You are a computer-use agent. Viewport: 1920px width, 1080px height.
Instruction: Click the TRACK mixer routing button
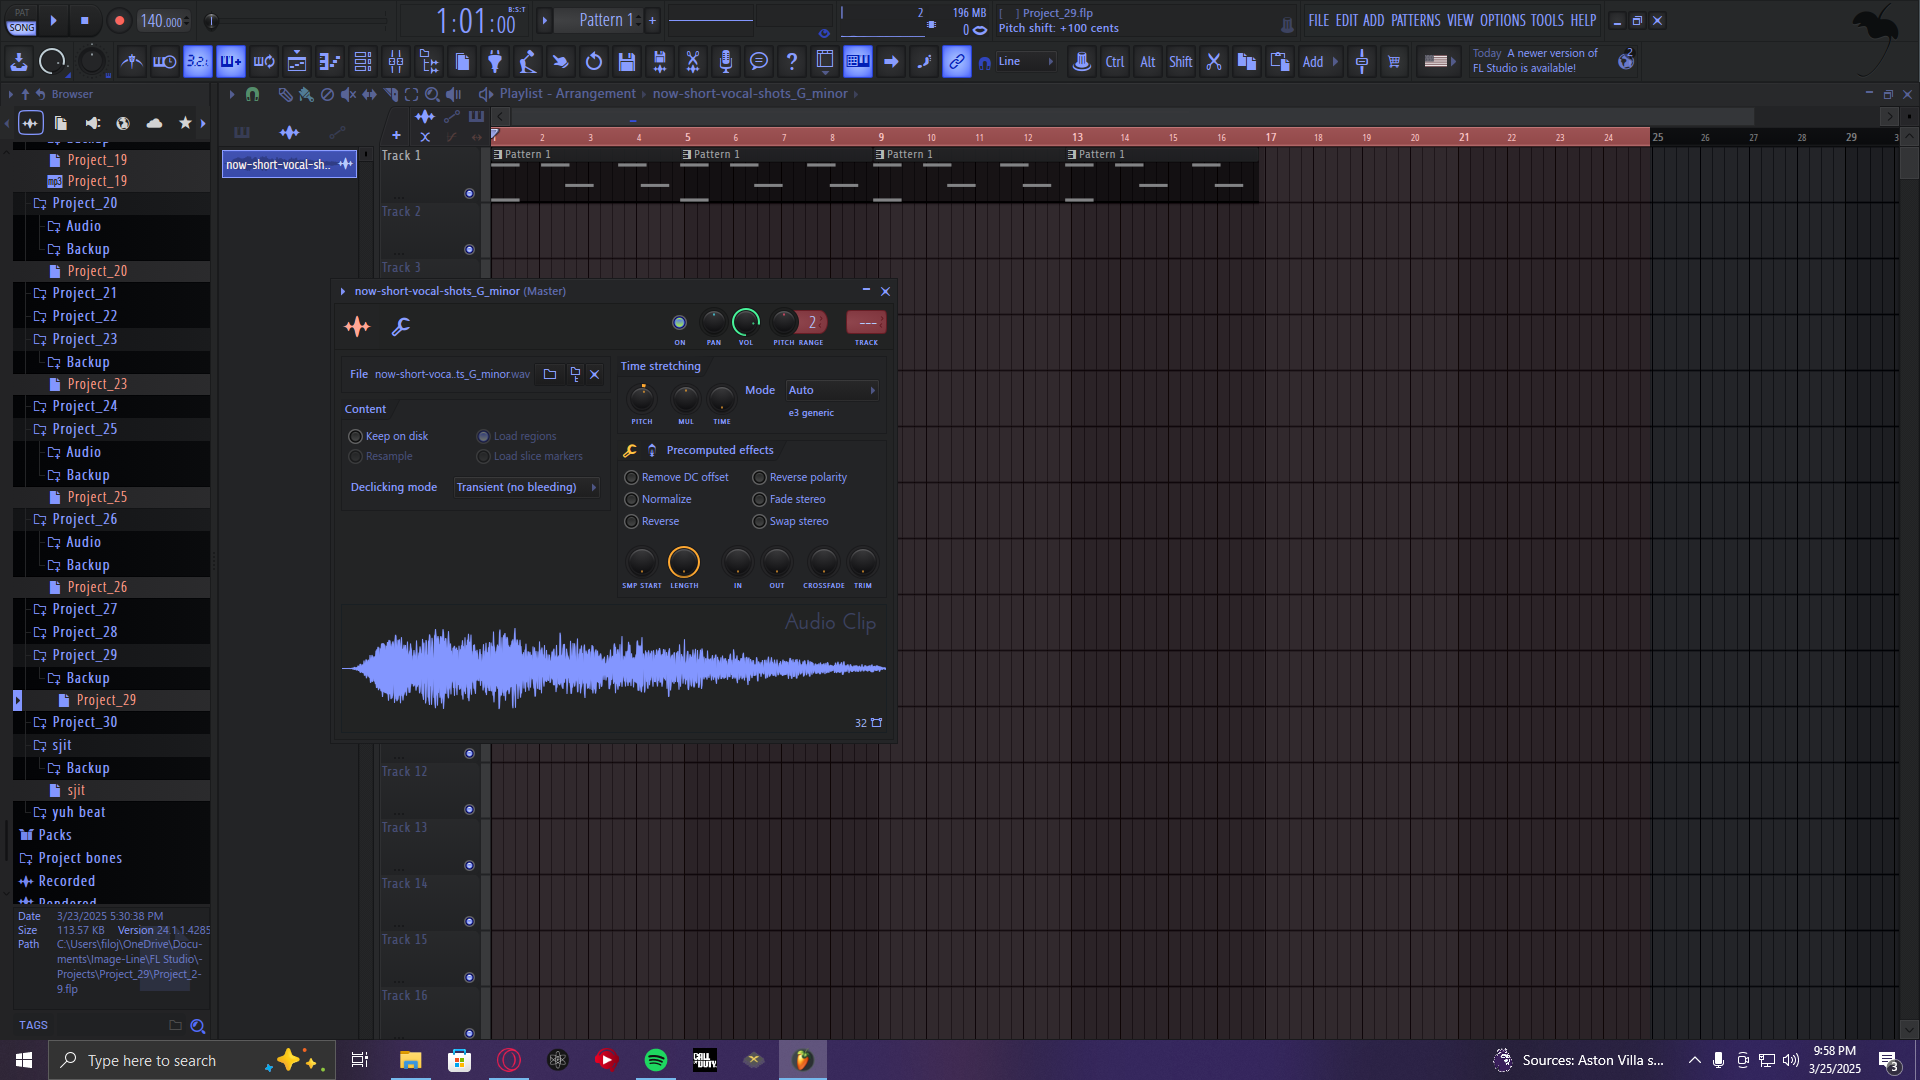(x=867, y=322)
